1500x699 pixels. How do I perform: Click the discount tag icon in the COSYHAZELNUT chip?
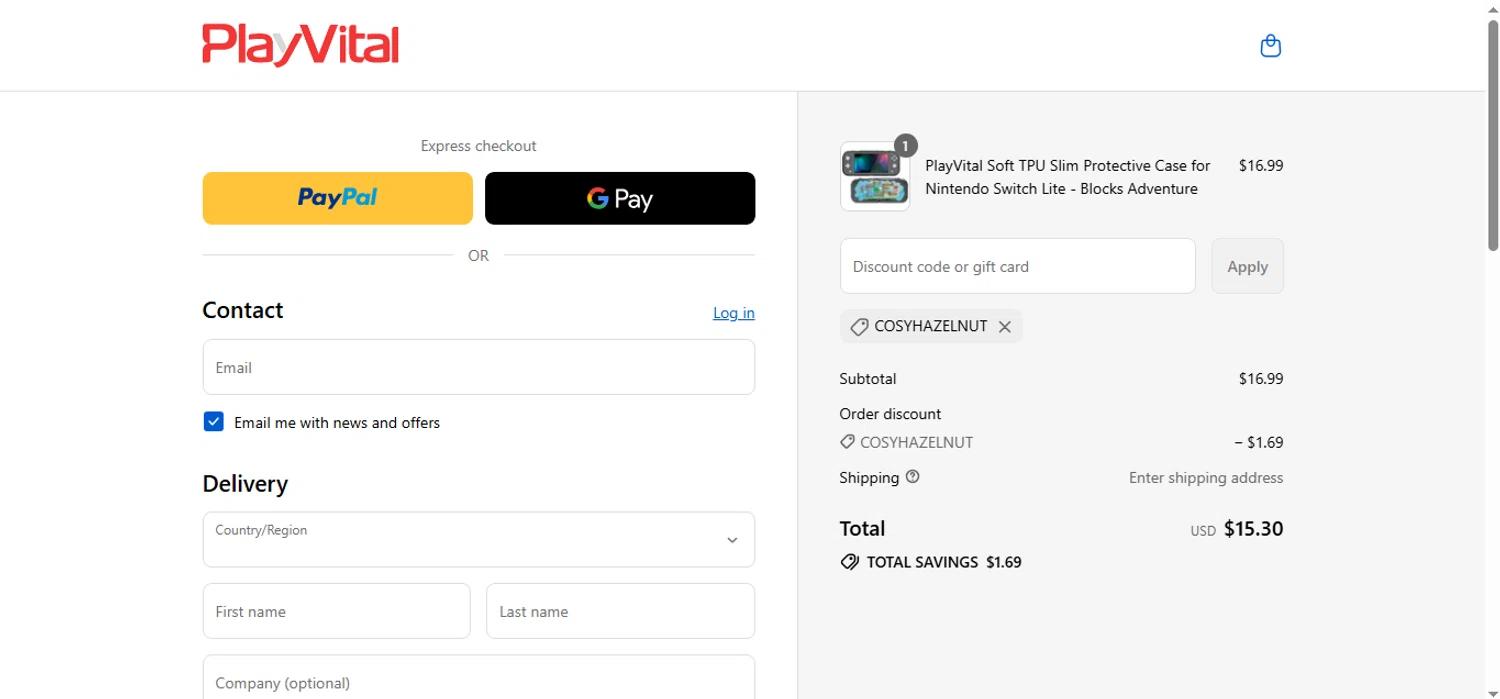click(858, 327)
